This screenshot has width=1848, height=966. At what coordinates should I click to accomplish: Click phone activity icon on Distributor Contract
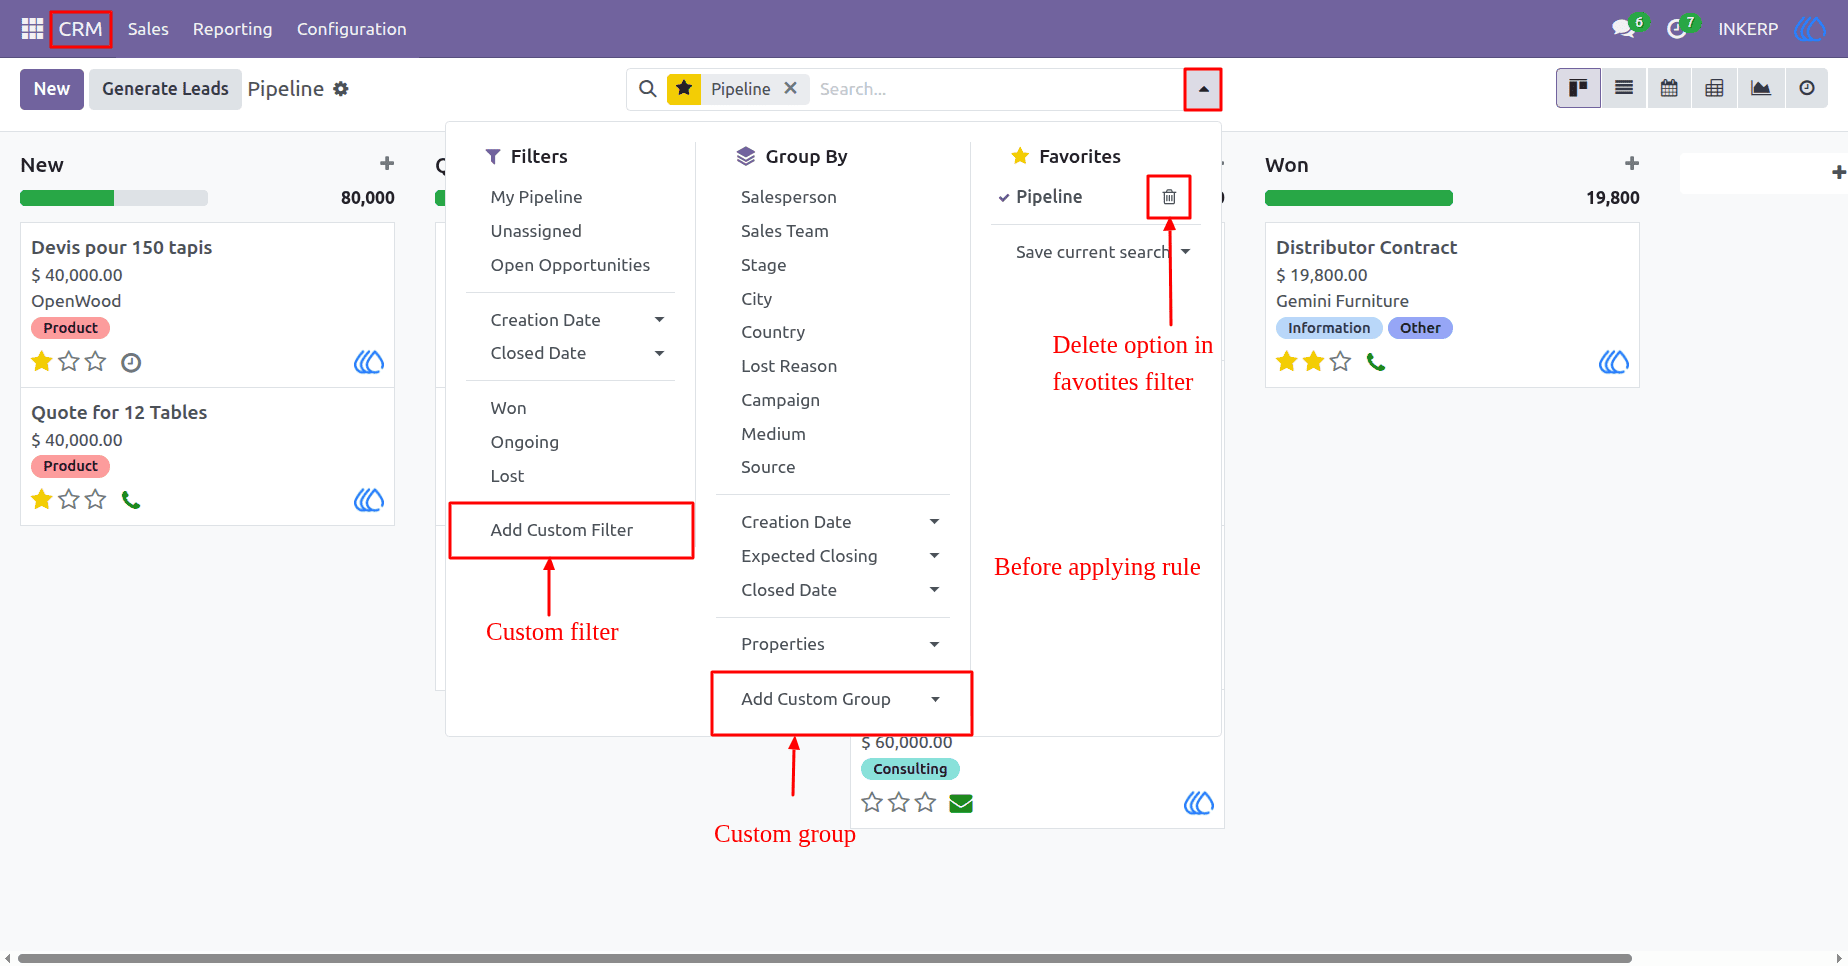pyautogui.click(x=1376, y=362)
